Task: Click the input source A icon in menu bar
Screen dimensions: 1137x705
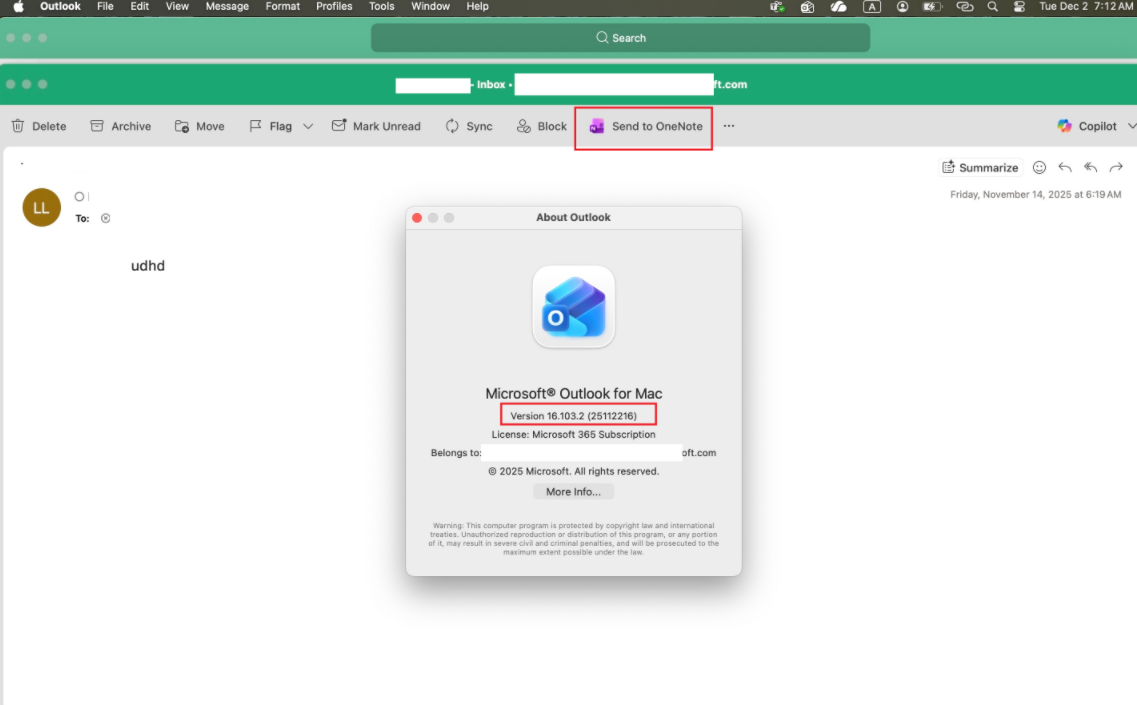Action: pos(872,7)
